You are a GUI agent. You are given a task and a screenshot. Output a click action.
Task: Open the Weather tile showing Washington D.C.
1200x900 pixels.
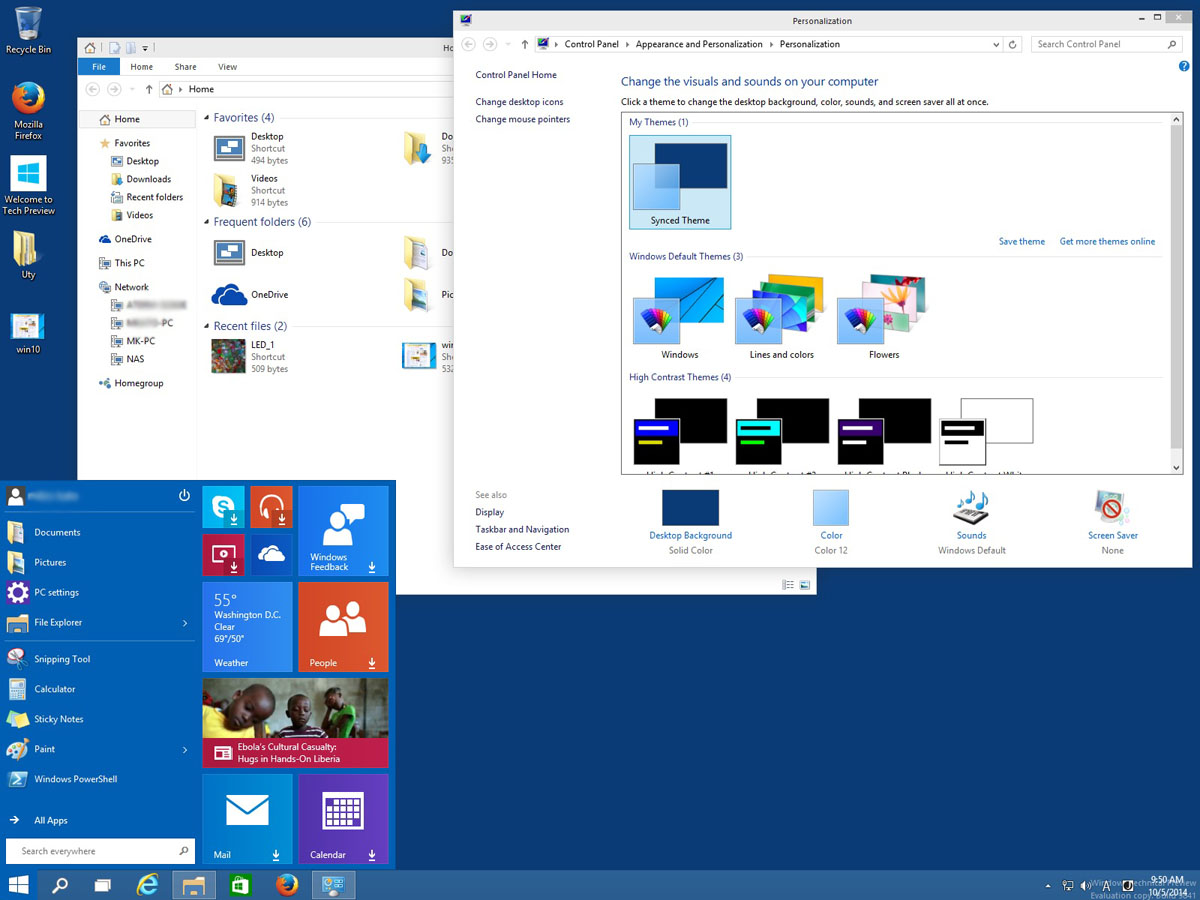pos(247,627)
